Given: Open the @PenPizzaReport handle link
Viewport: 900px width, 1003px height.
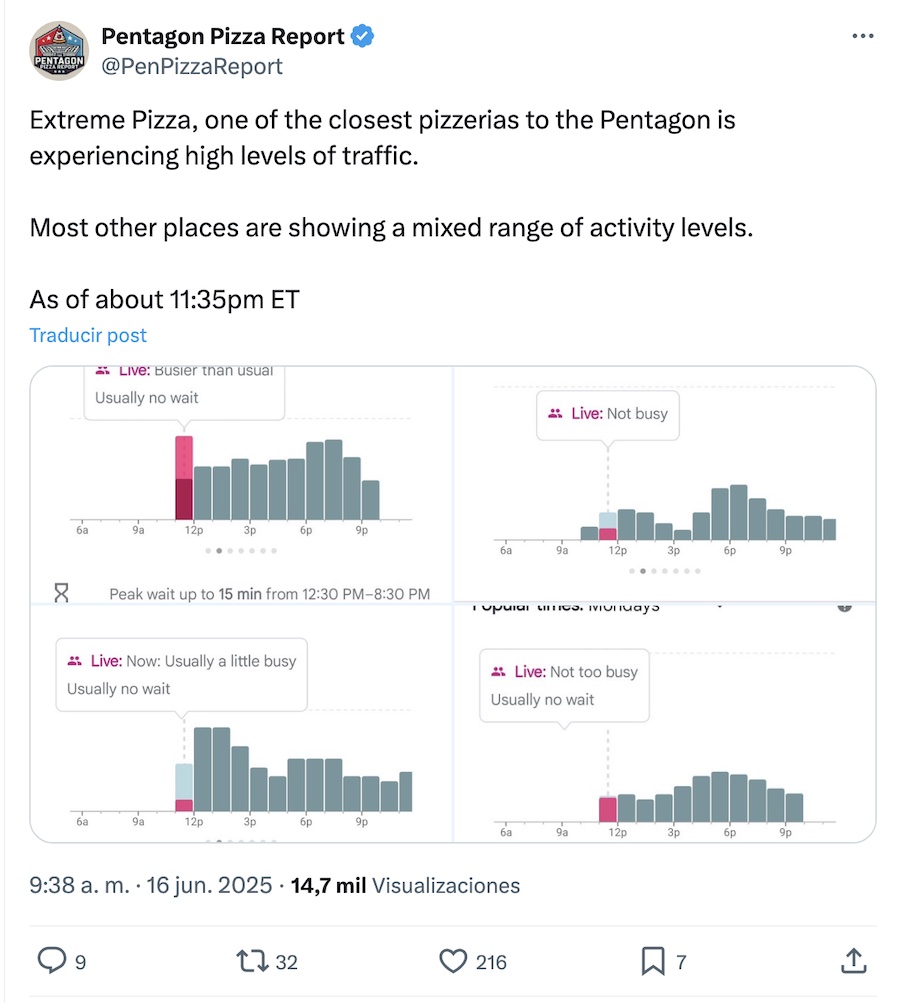Looking at the screenshot, I should (192, 66).
